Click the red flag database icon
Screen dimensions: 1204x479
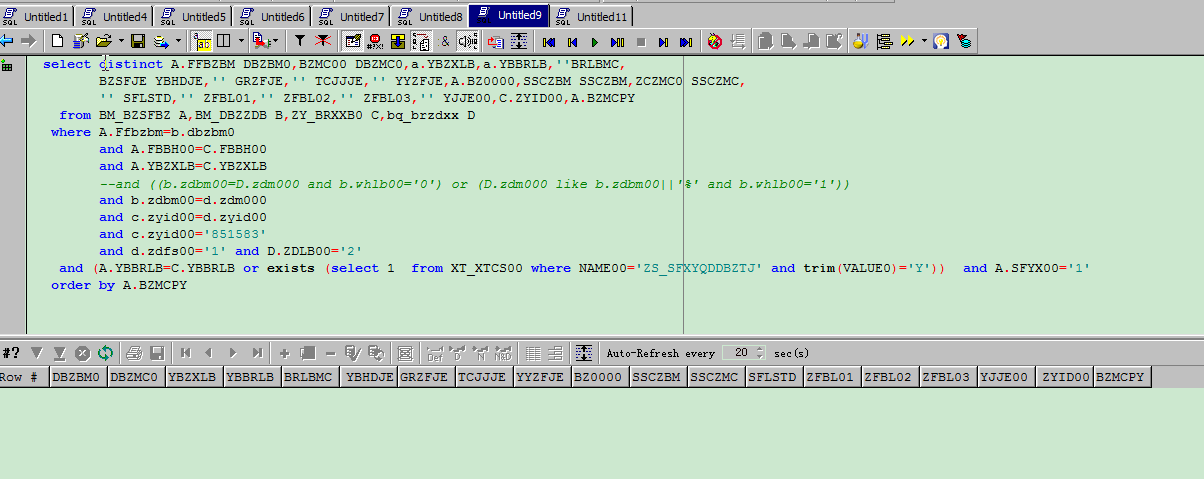pyautogui.click(x=964, y=41)
